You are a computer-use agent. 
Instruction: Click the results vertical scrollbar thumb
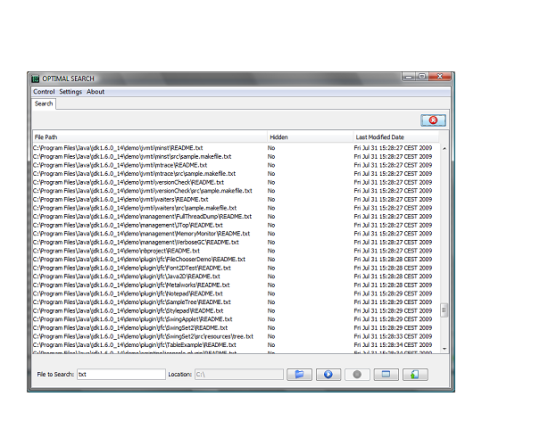click(x=444, y=310)
